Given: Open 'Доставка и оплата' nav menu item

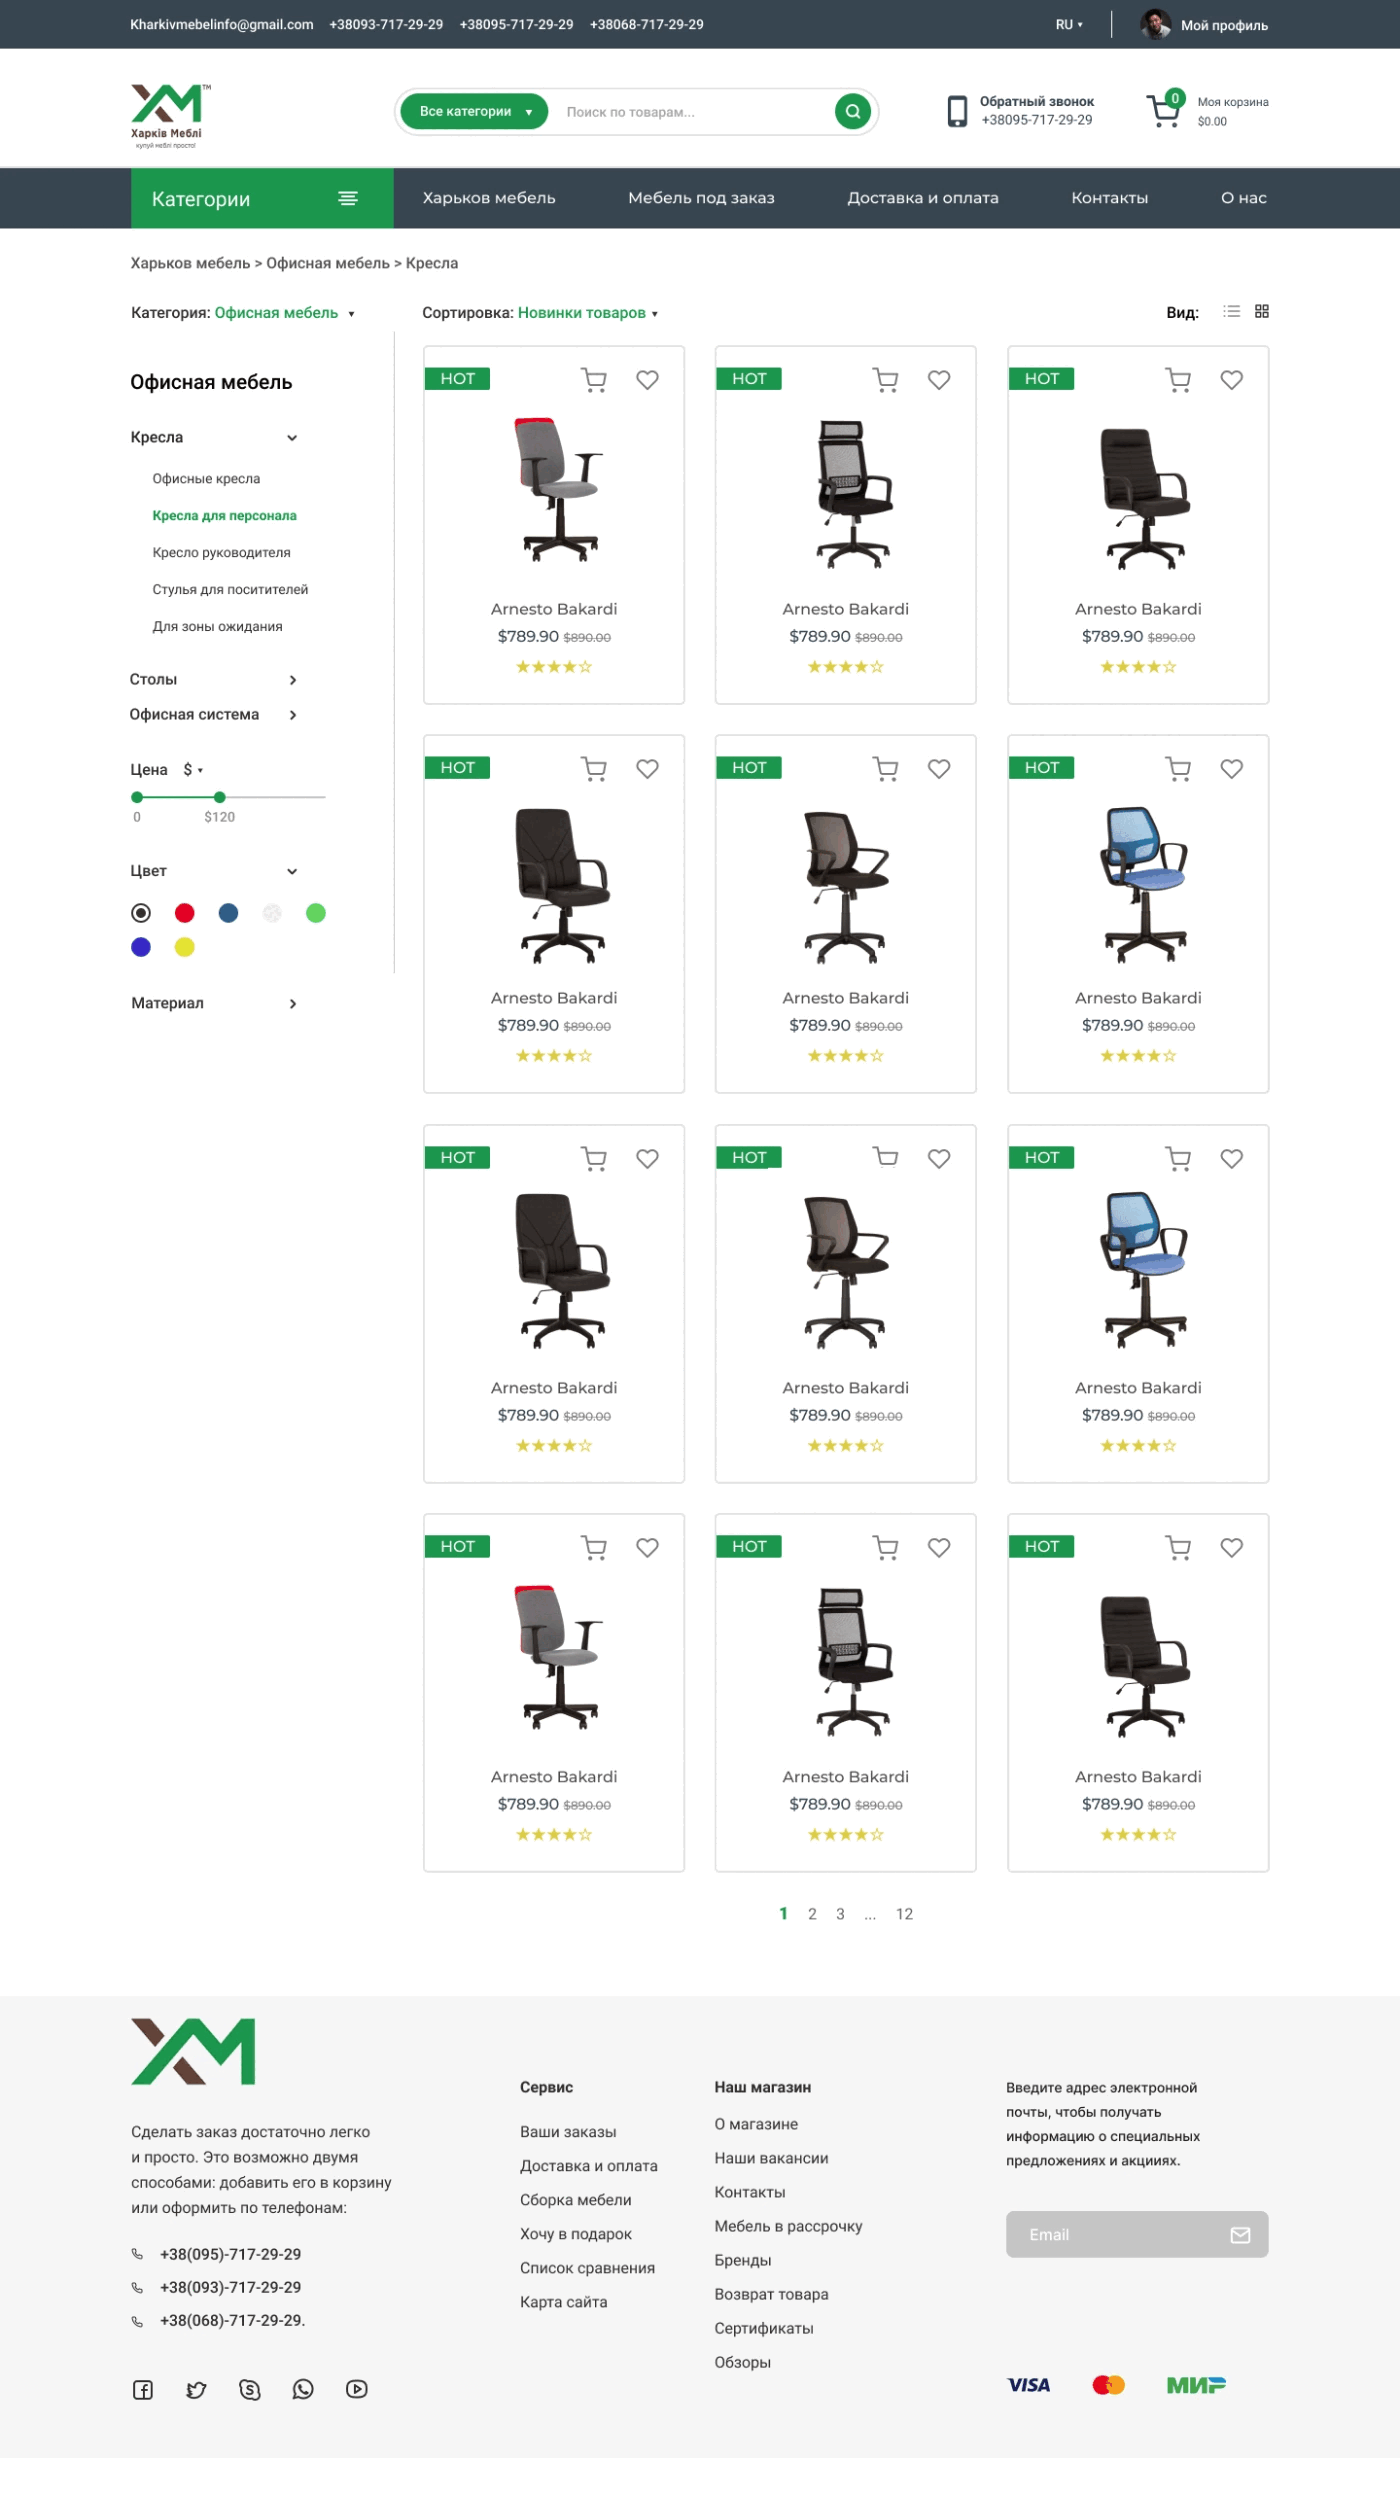Looking at the screenshot, I should pyautogui.click(x=923, y=198).
